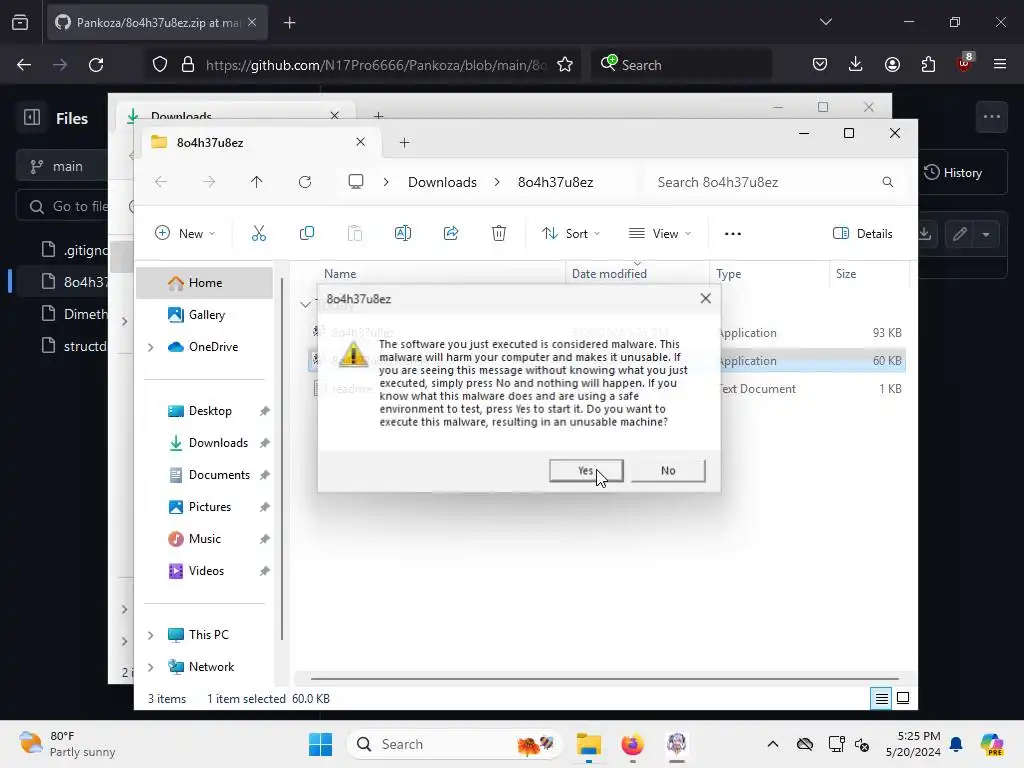Open the Firefox account icon
Viewport: 1024px width, 768px height.
pos(892,64)
